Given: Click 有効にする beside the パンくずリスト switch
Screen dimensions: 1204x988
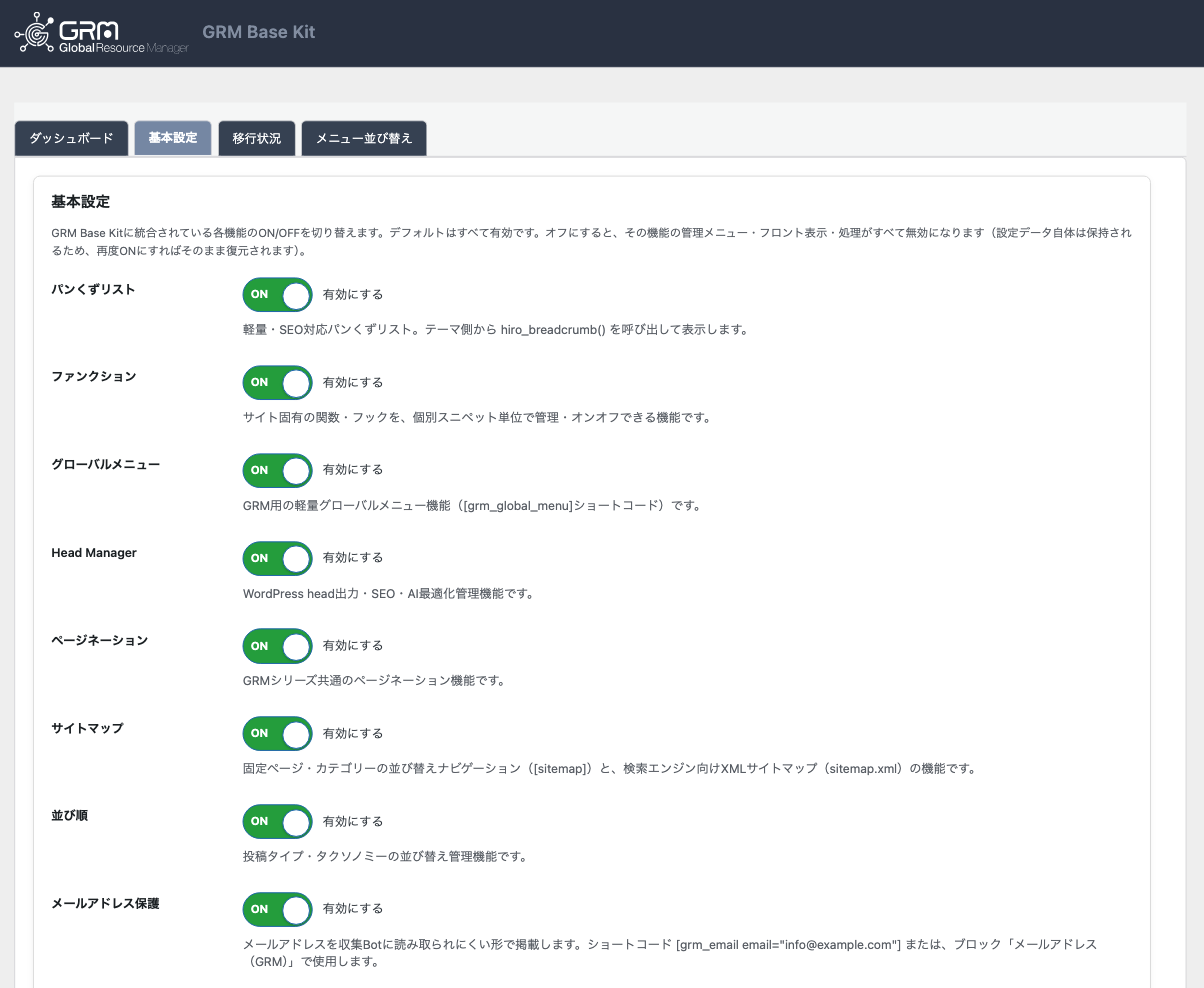Looking at the screenshot, I should [x=353, y=295].
